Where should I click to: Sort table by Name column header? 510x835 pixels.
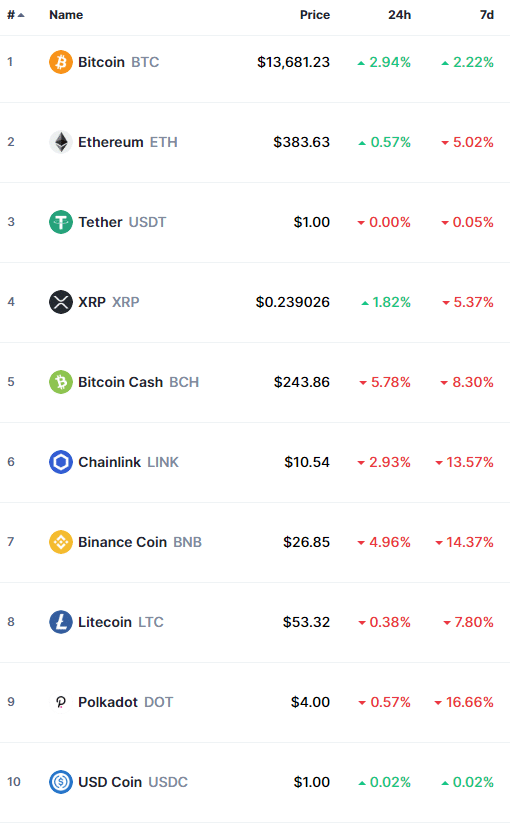point(66,15)
